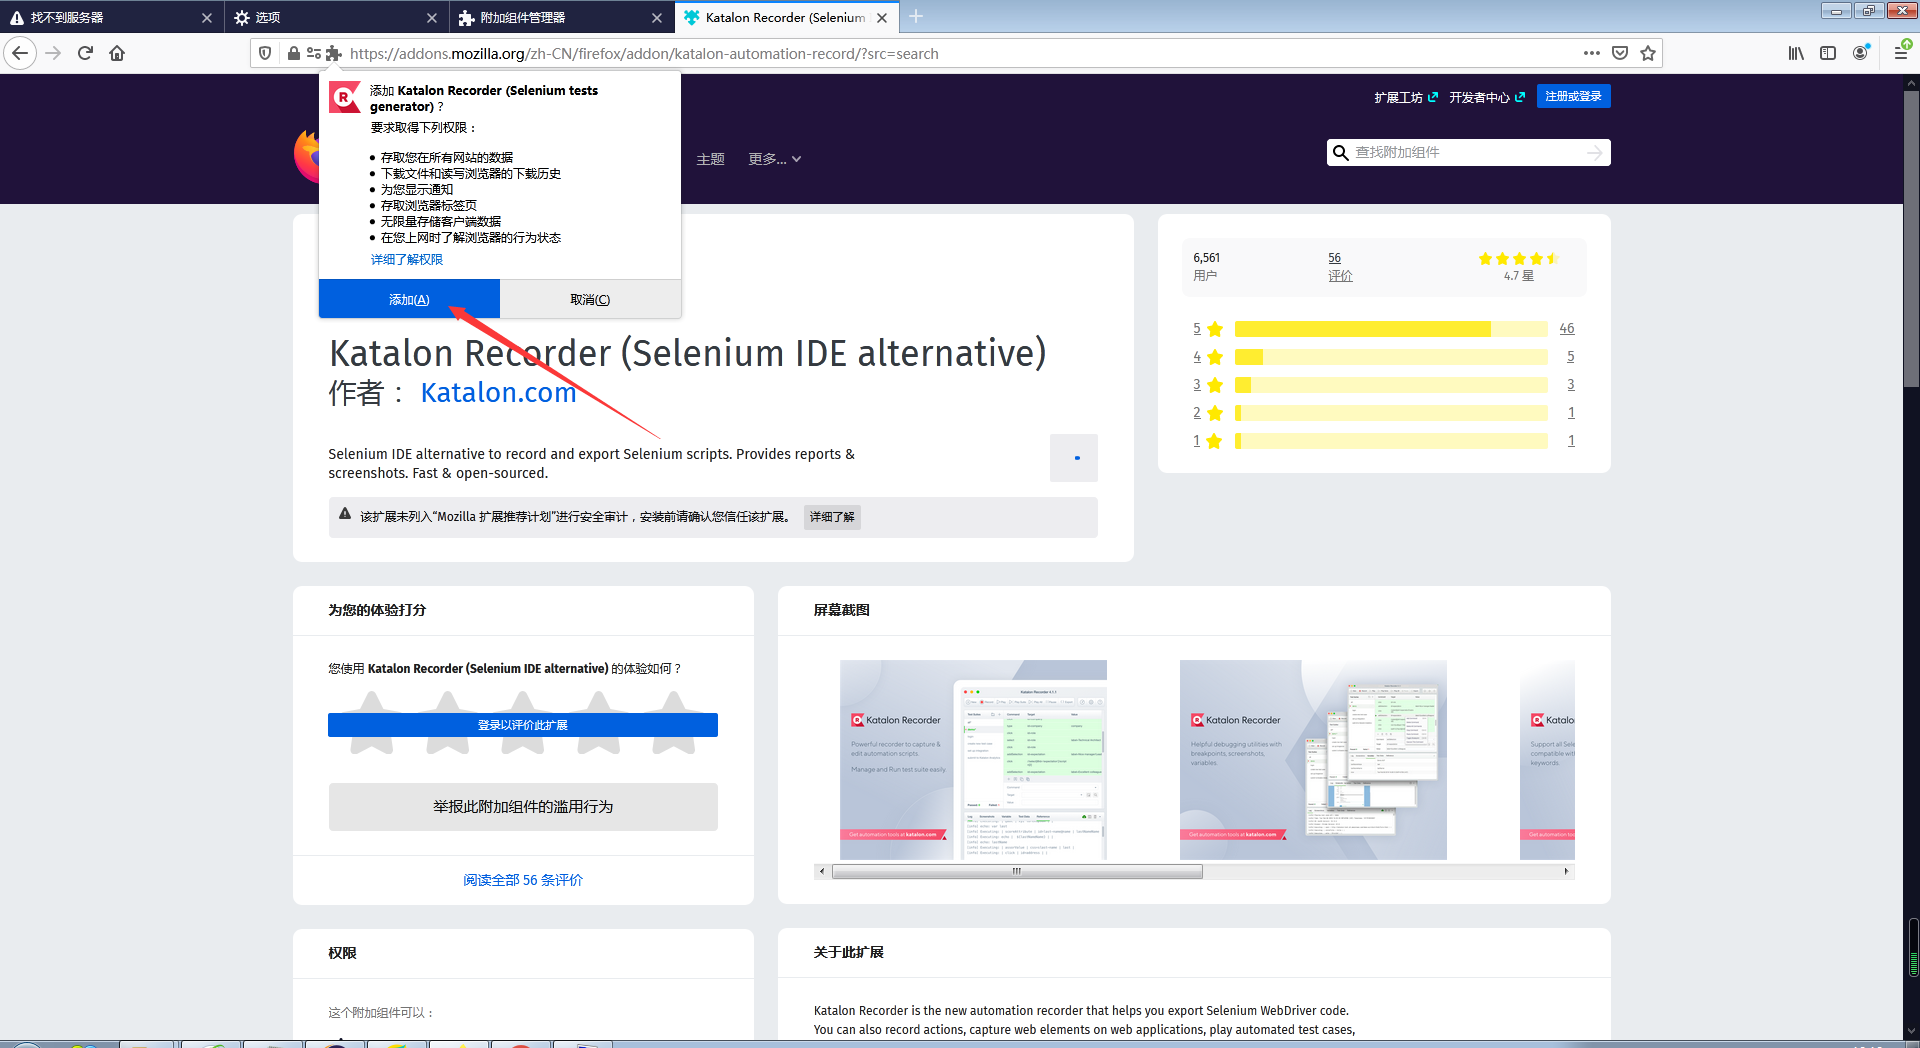This screenshot has width=1920, height=1048.
Task: Click the 注册或登录 button
Action: [x=1573, y=96]
